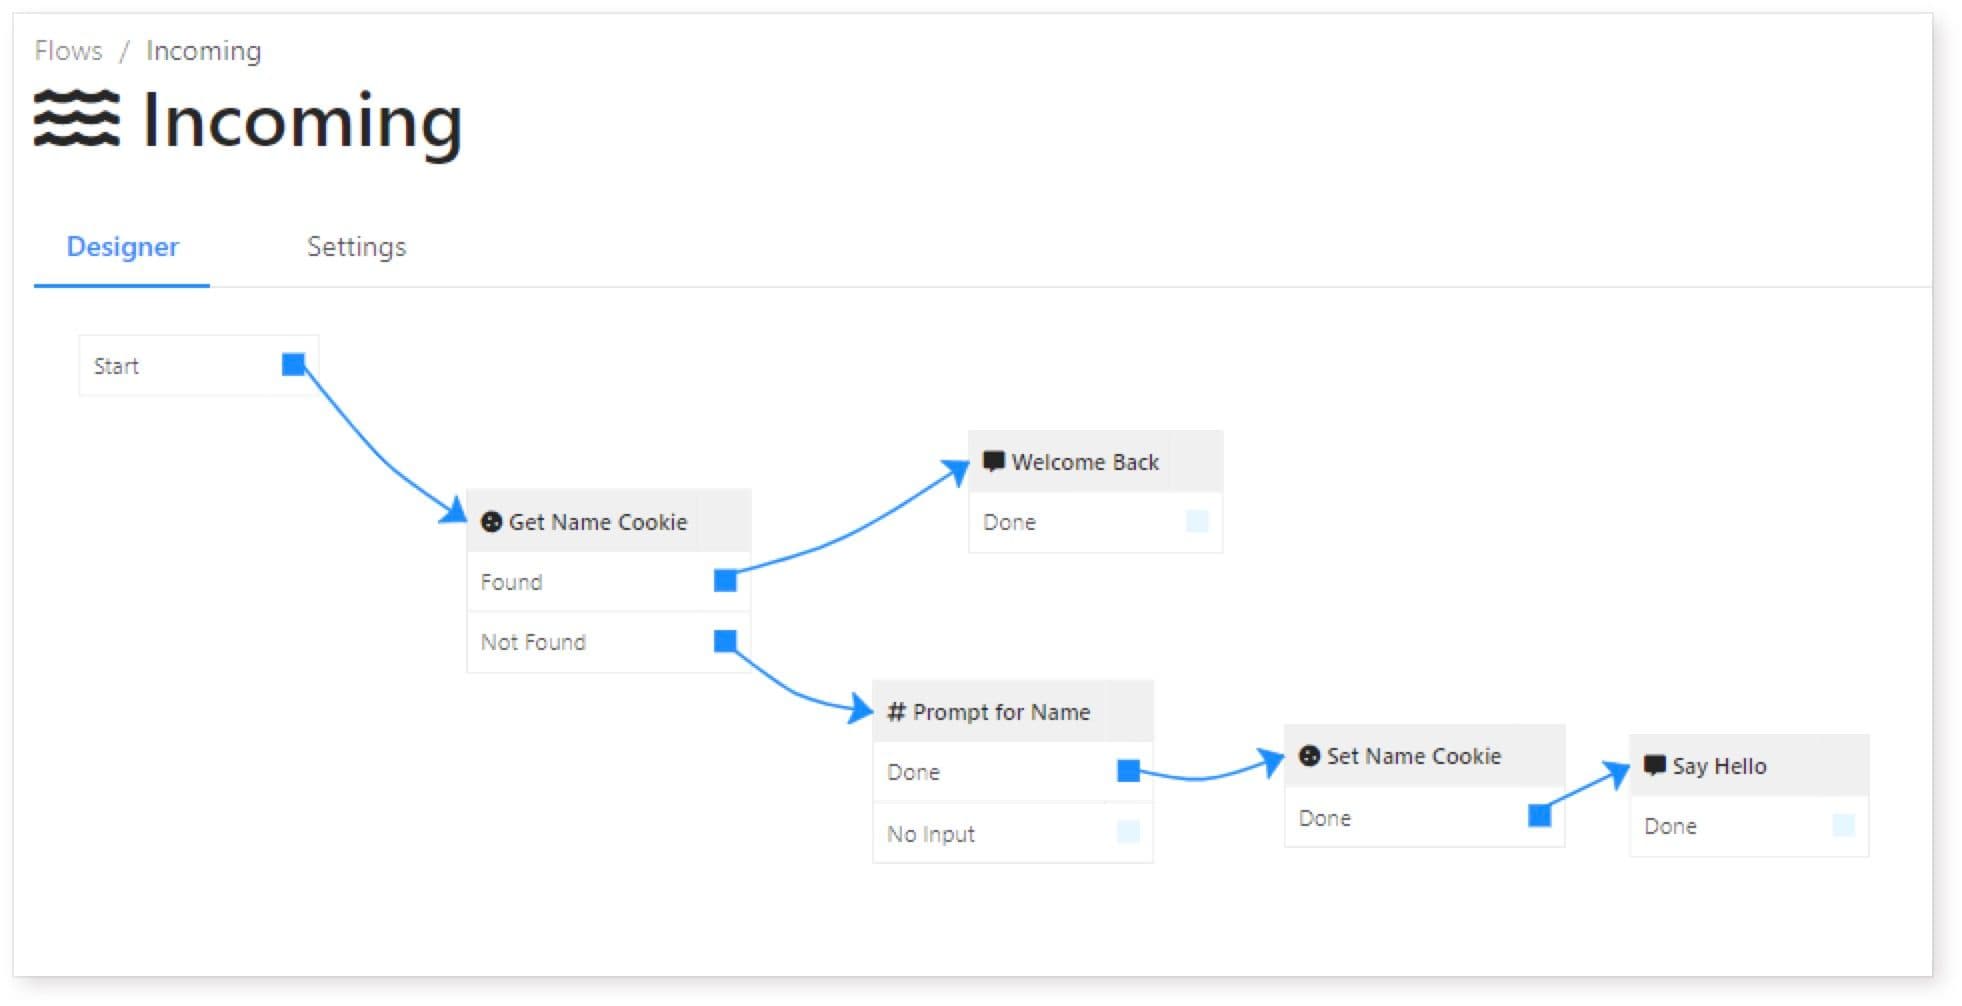This screenshot has width=1962, height=1006.
Task: Select the Start node label
Action: point(116,366)
